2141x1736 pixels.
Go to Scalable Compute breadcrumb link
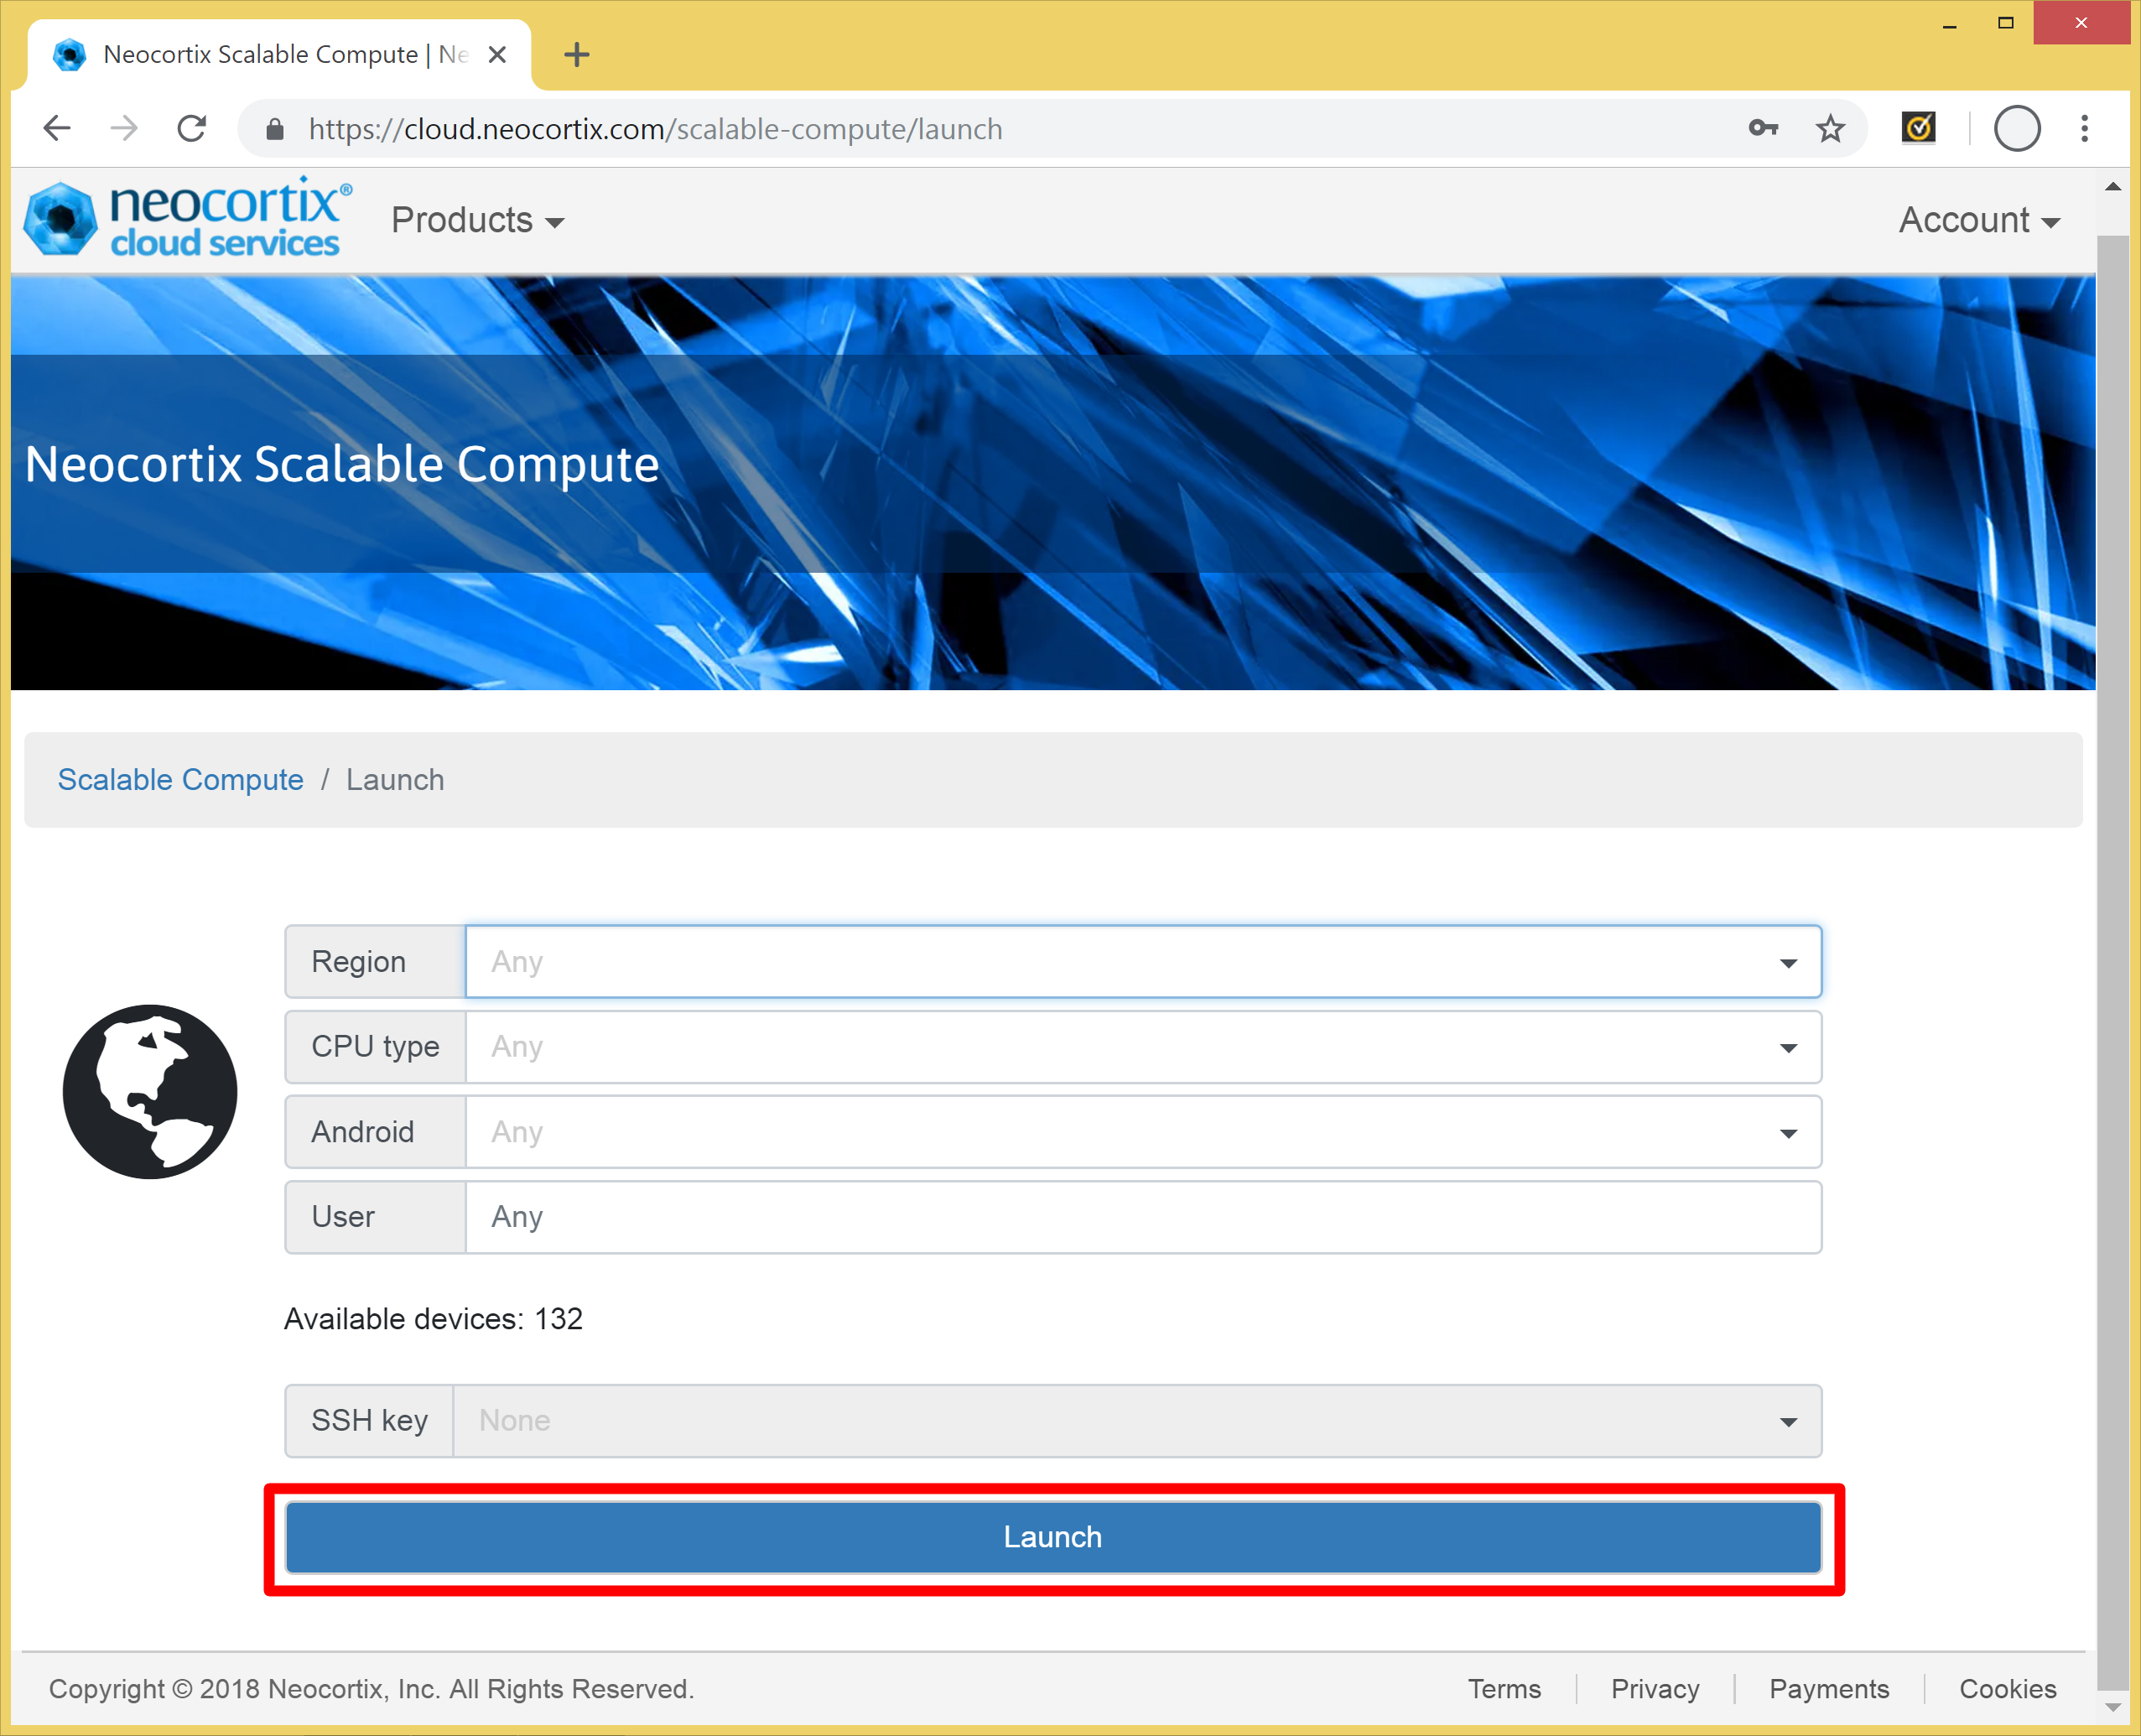pyautogui.click(x=180, y=780)
